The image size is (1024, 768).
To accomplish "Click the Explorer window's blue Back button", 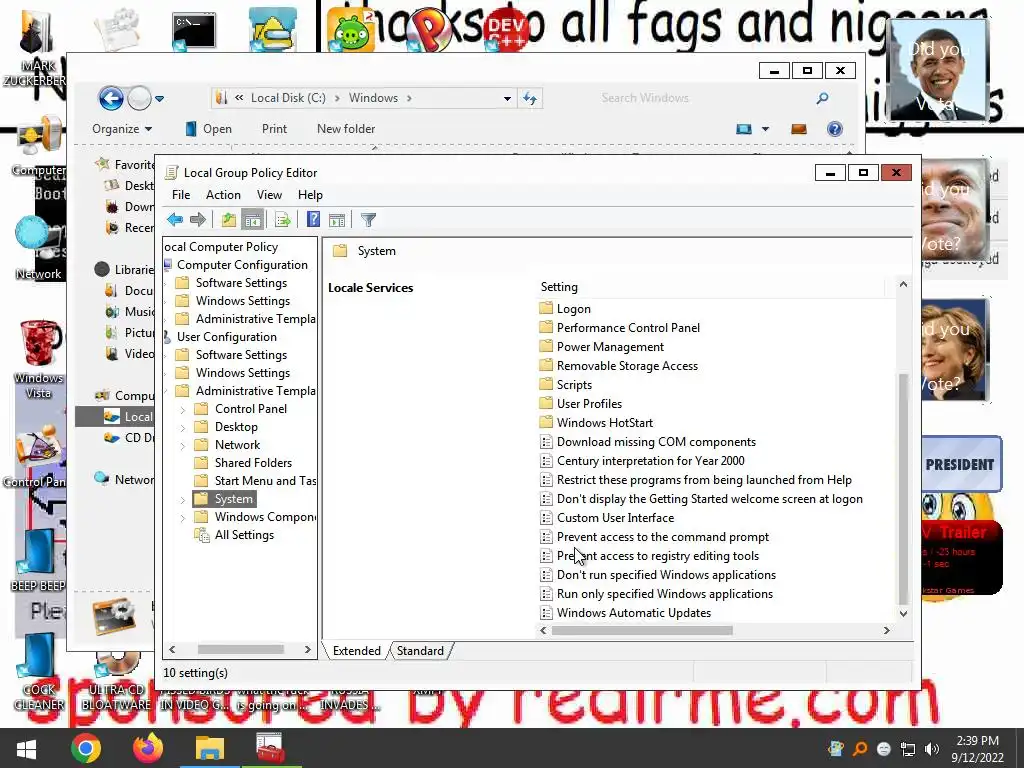I will pyautogui.click(x=111, y=99).
